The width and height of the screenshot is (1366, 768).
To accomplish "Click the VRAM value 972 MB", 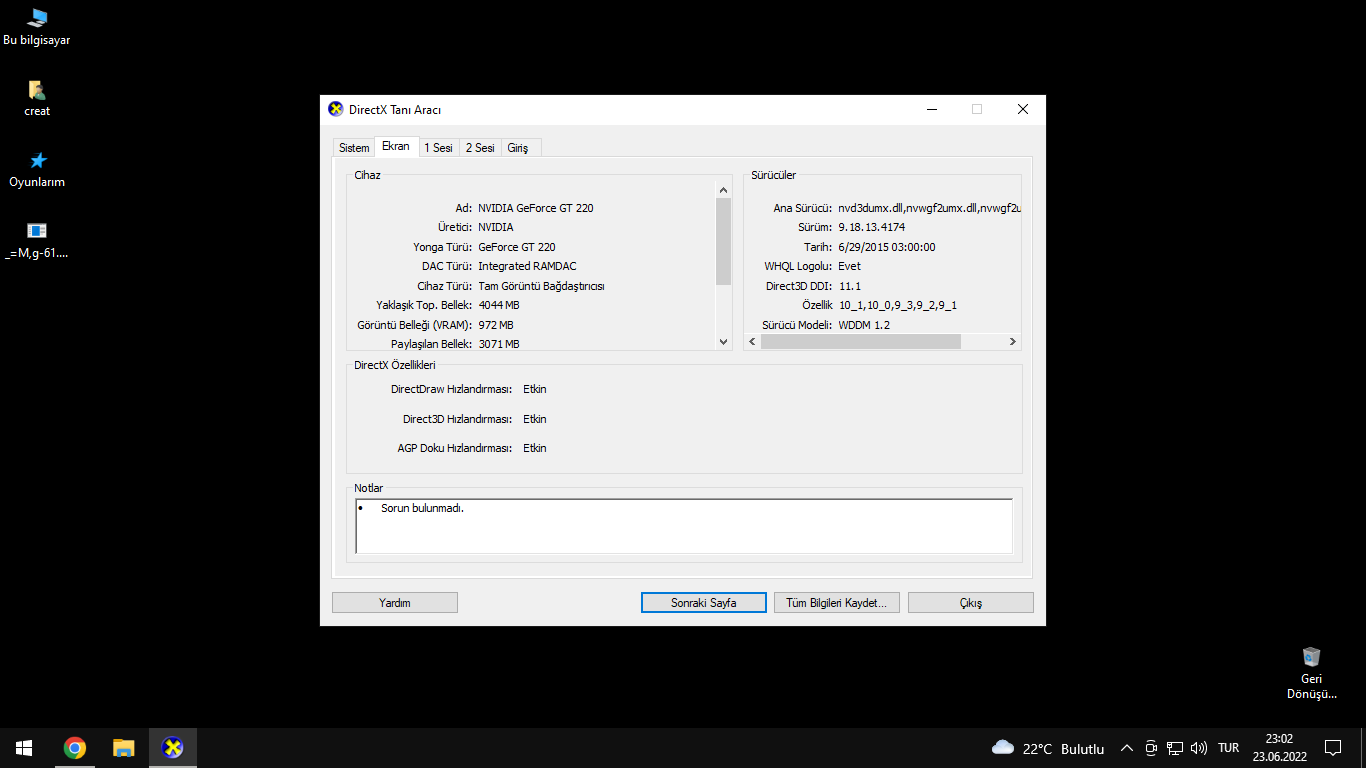I will 496,325.
